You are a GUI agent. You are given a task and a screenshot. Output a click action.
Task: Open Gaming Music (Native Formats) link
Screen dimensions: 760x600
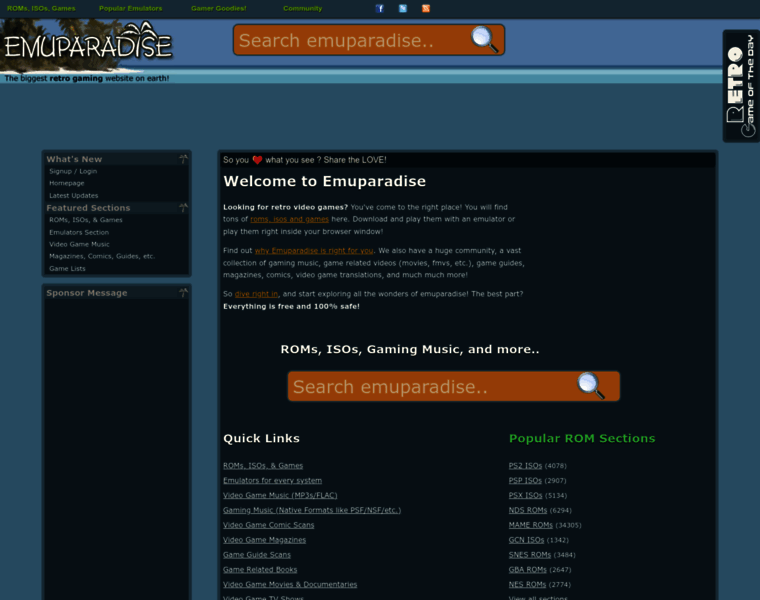312,510
